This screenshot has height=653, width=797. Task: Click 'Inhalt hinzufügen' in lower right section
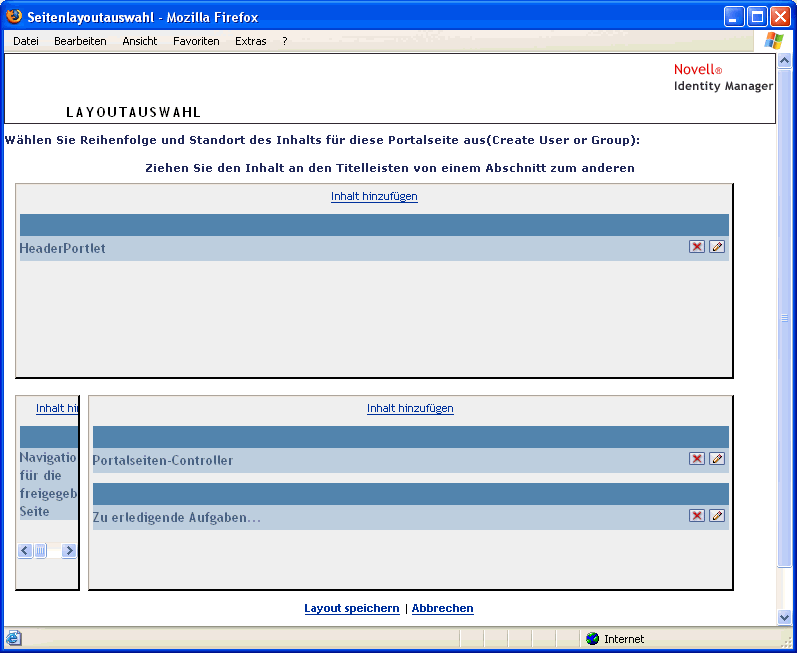(x=410, y=408)
